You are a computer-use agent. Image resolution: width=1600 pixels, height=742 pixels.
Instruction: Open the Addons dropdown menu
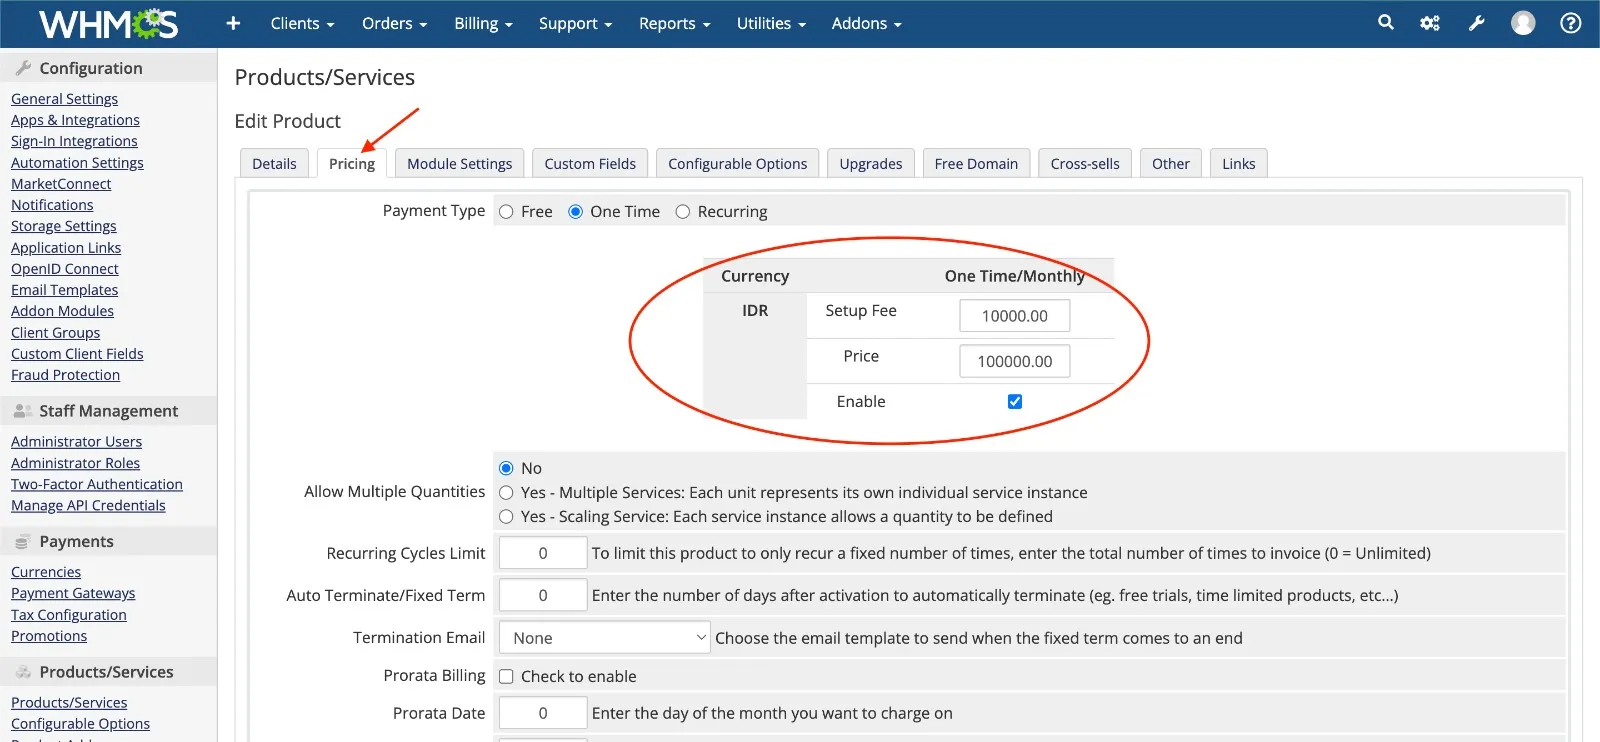[x=866, y=23]
